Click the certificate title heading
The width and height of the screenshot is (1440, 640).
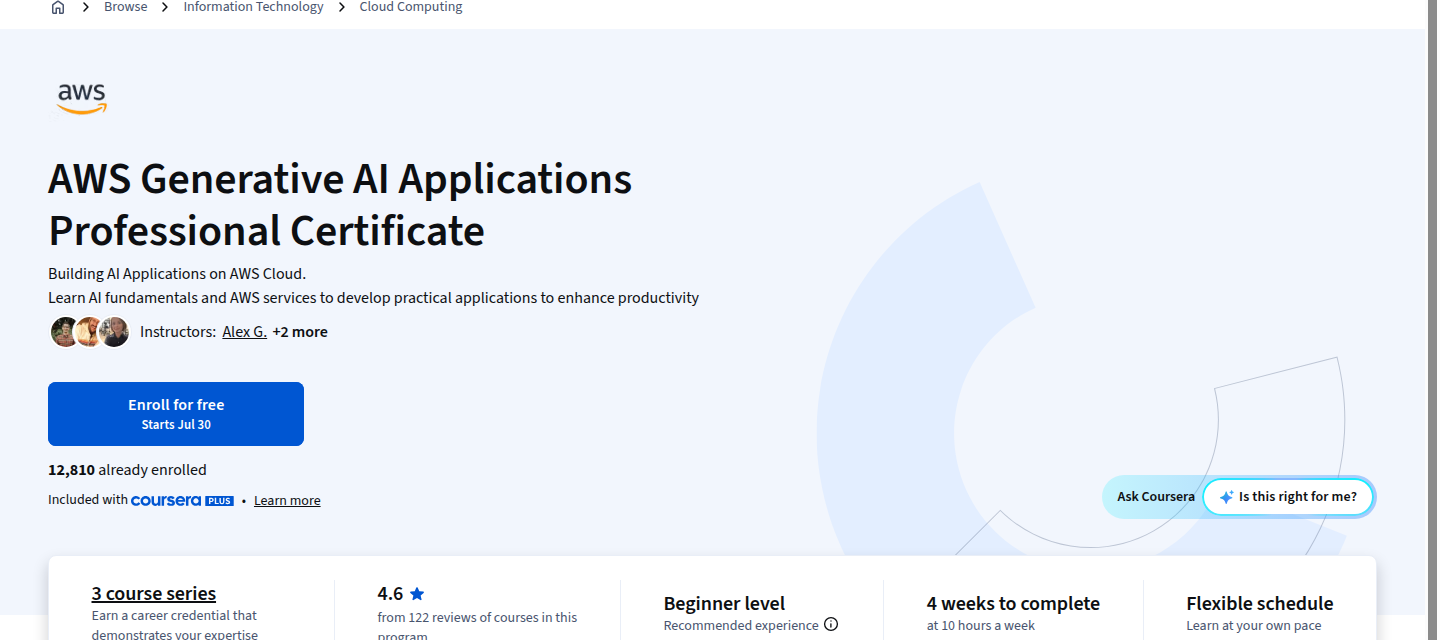pyautogui.click(x=340, y=205)
